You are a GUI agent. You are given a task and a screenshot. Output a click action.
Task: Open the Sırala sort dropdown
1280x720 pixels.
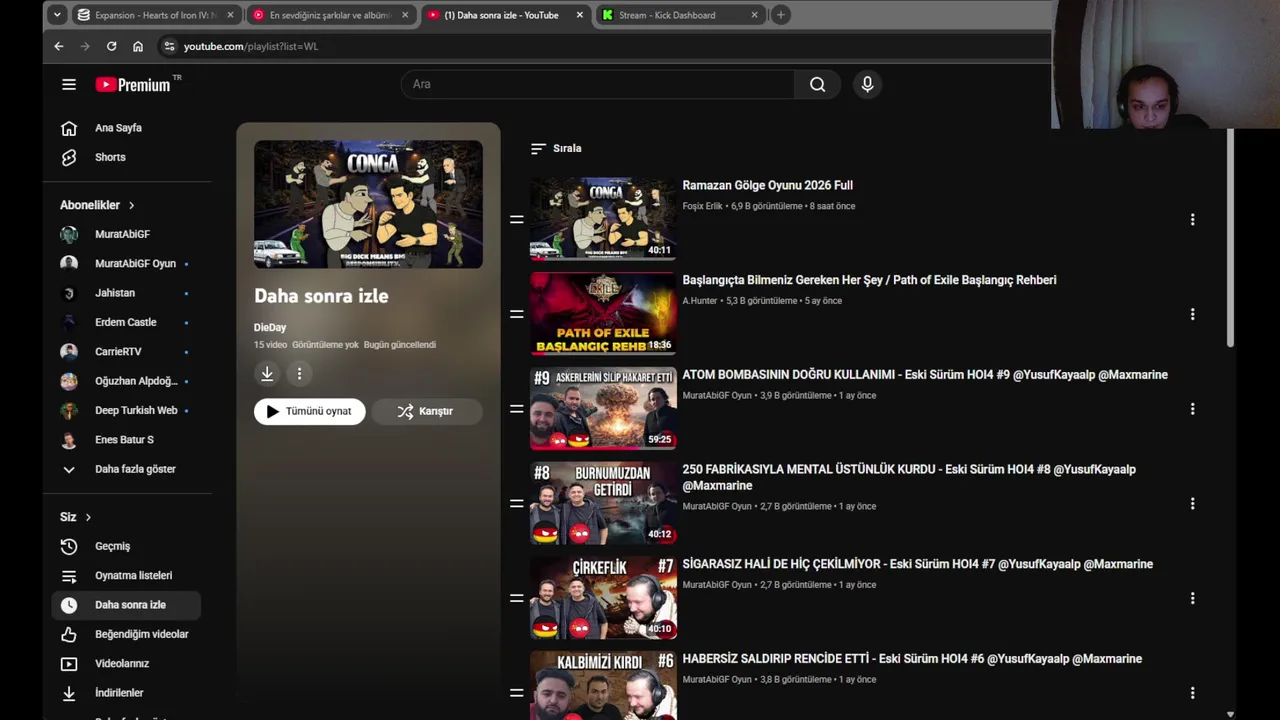(x=556, y=148)
